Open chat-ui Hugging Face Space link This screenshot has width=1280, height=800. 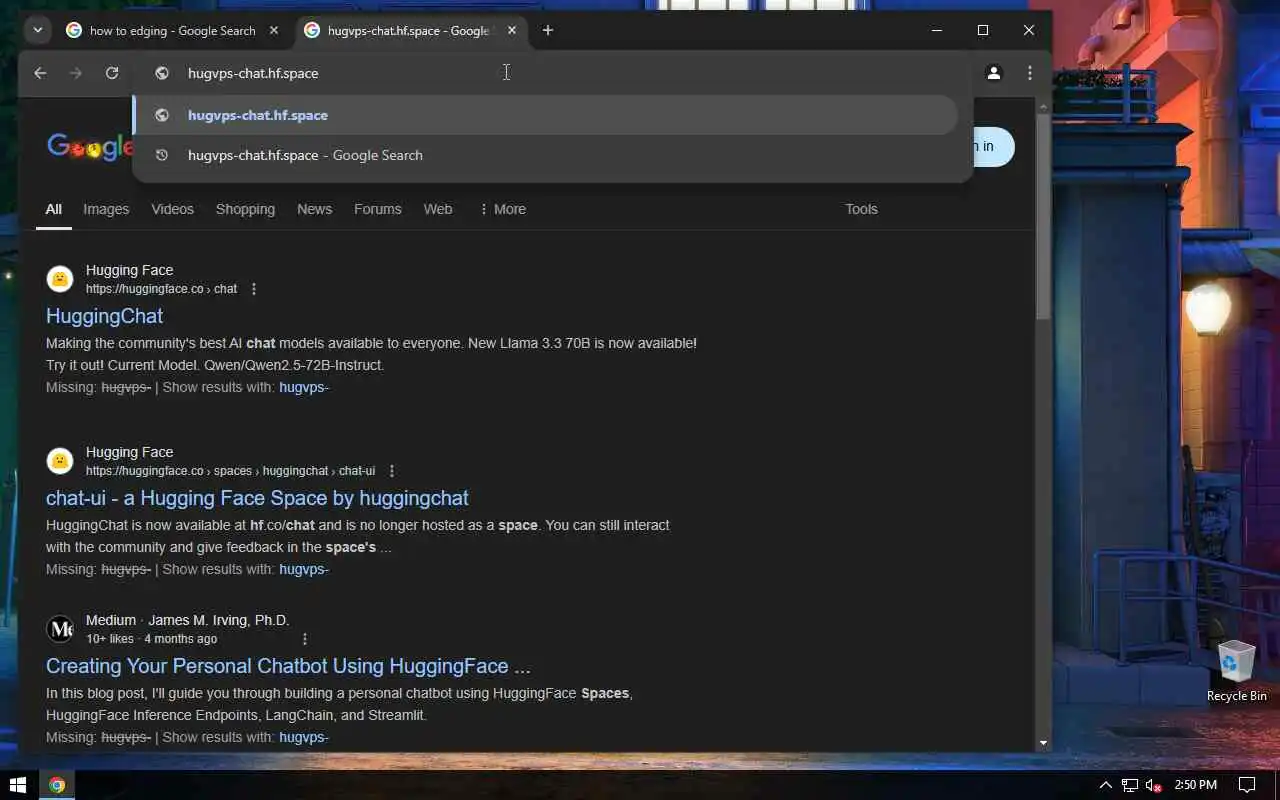pos(257,498)
